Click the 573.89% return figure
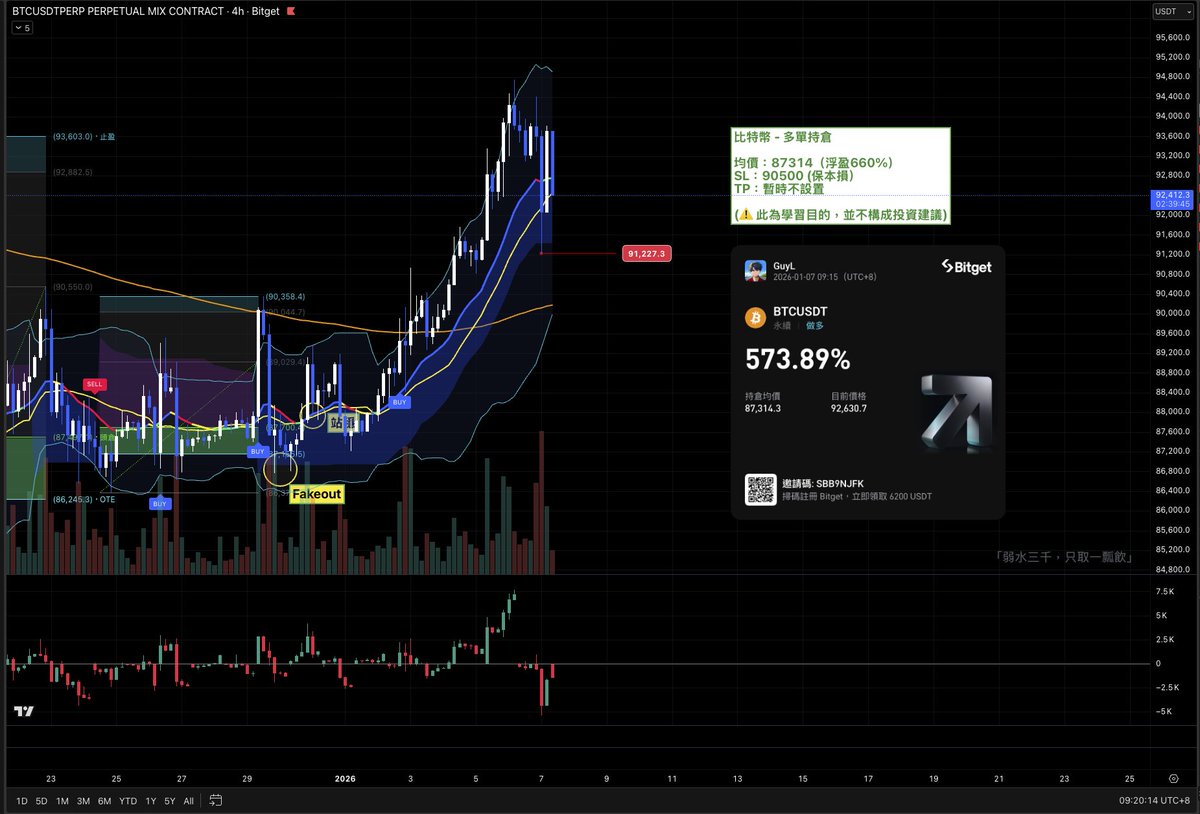This screenshot has width=1200, height=814. [796, 359]
